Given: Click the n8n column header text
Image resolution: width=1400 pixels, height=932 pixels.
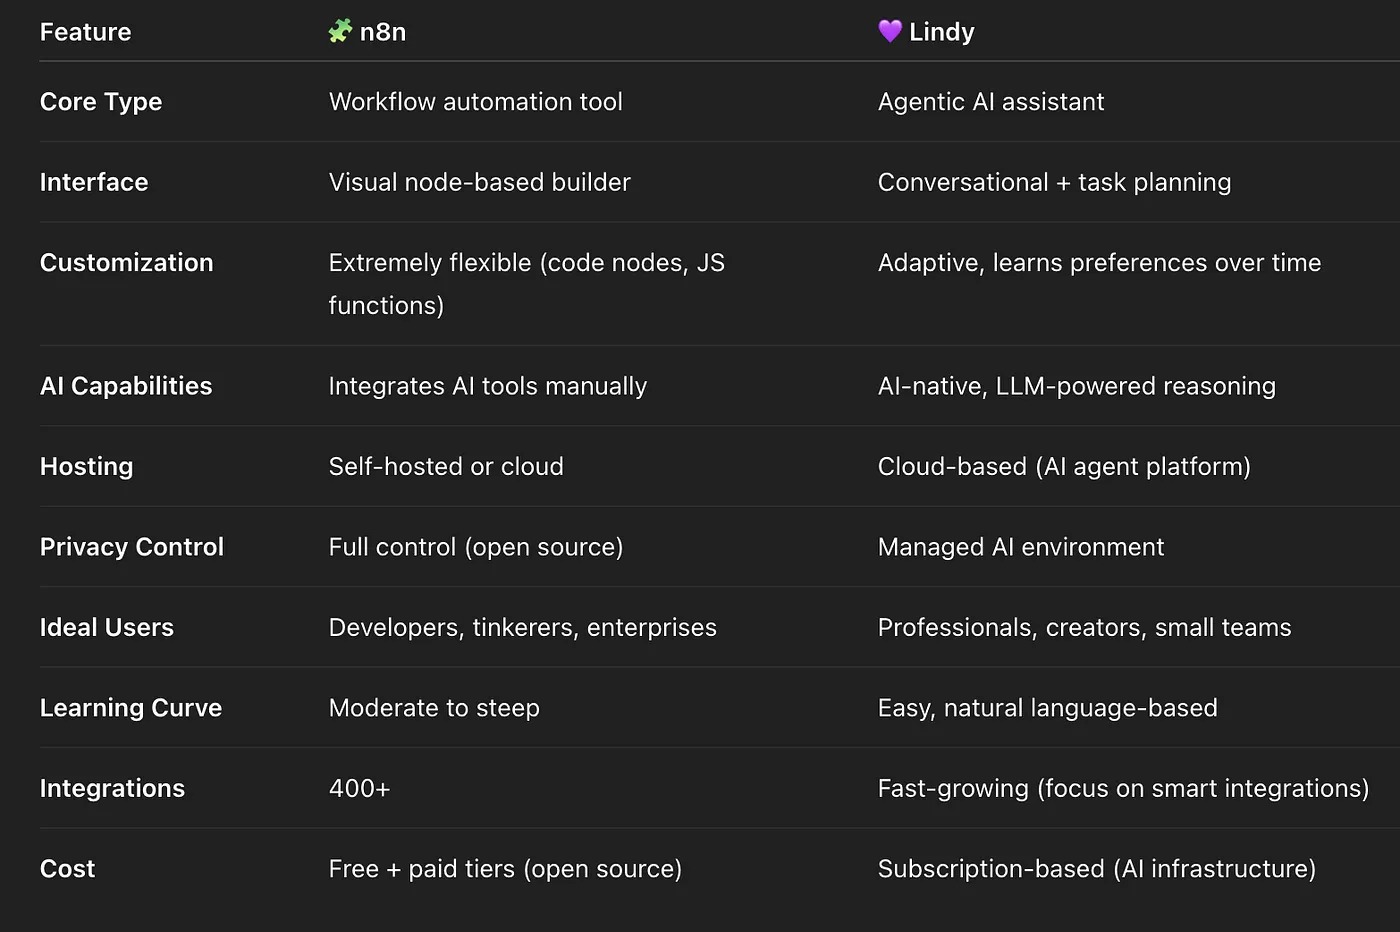Looking at the screenshot, I should click(383, 32).
